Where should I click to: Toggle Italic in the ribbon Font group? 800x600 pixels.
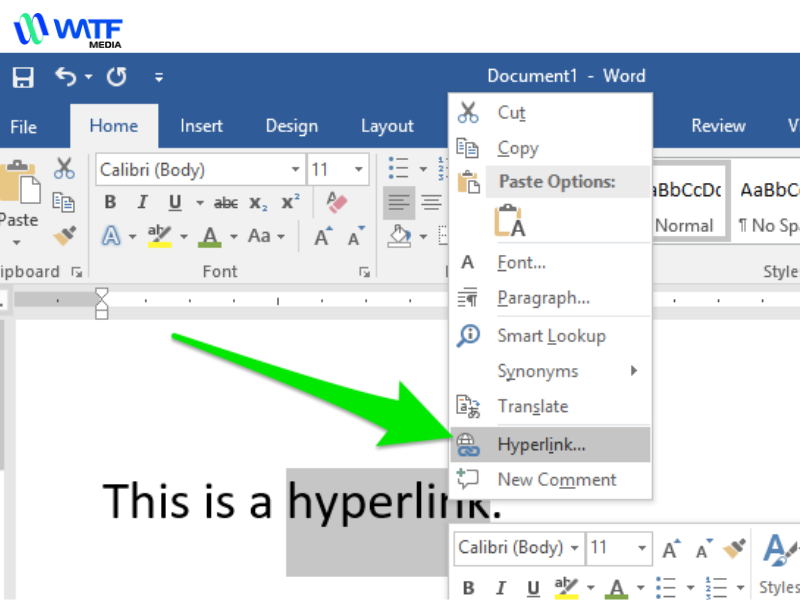coord(143,203)
